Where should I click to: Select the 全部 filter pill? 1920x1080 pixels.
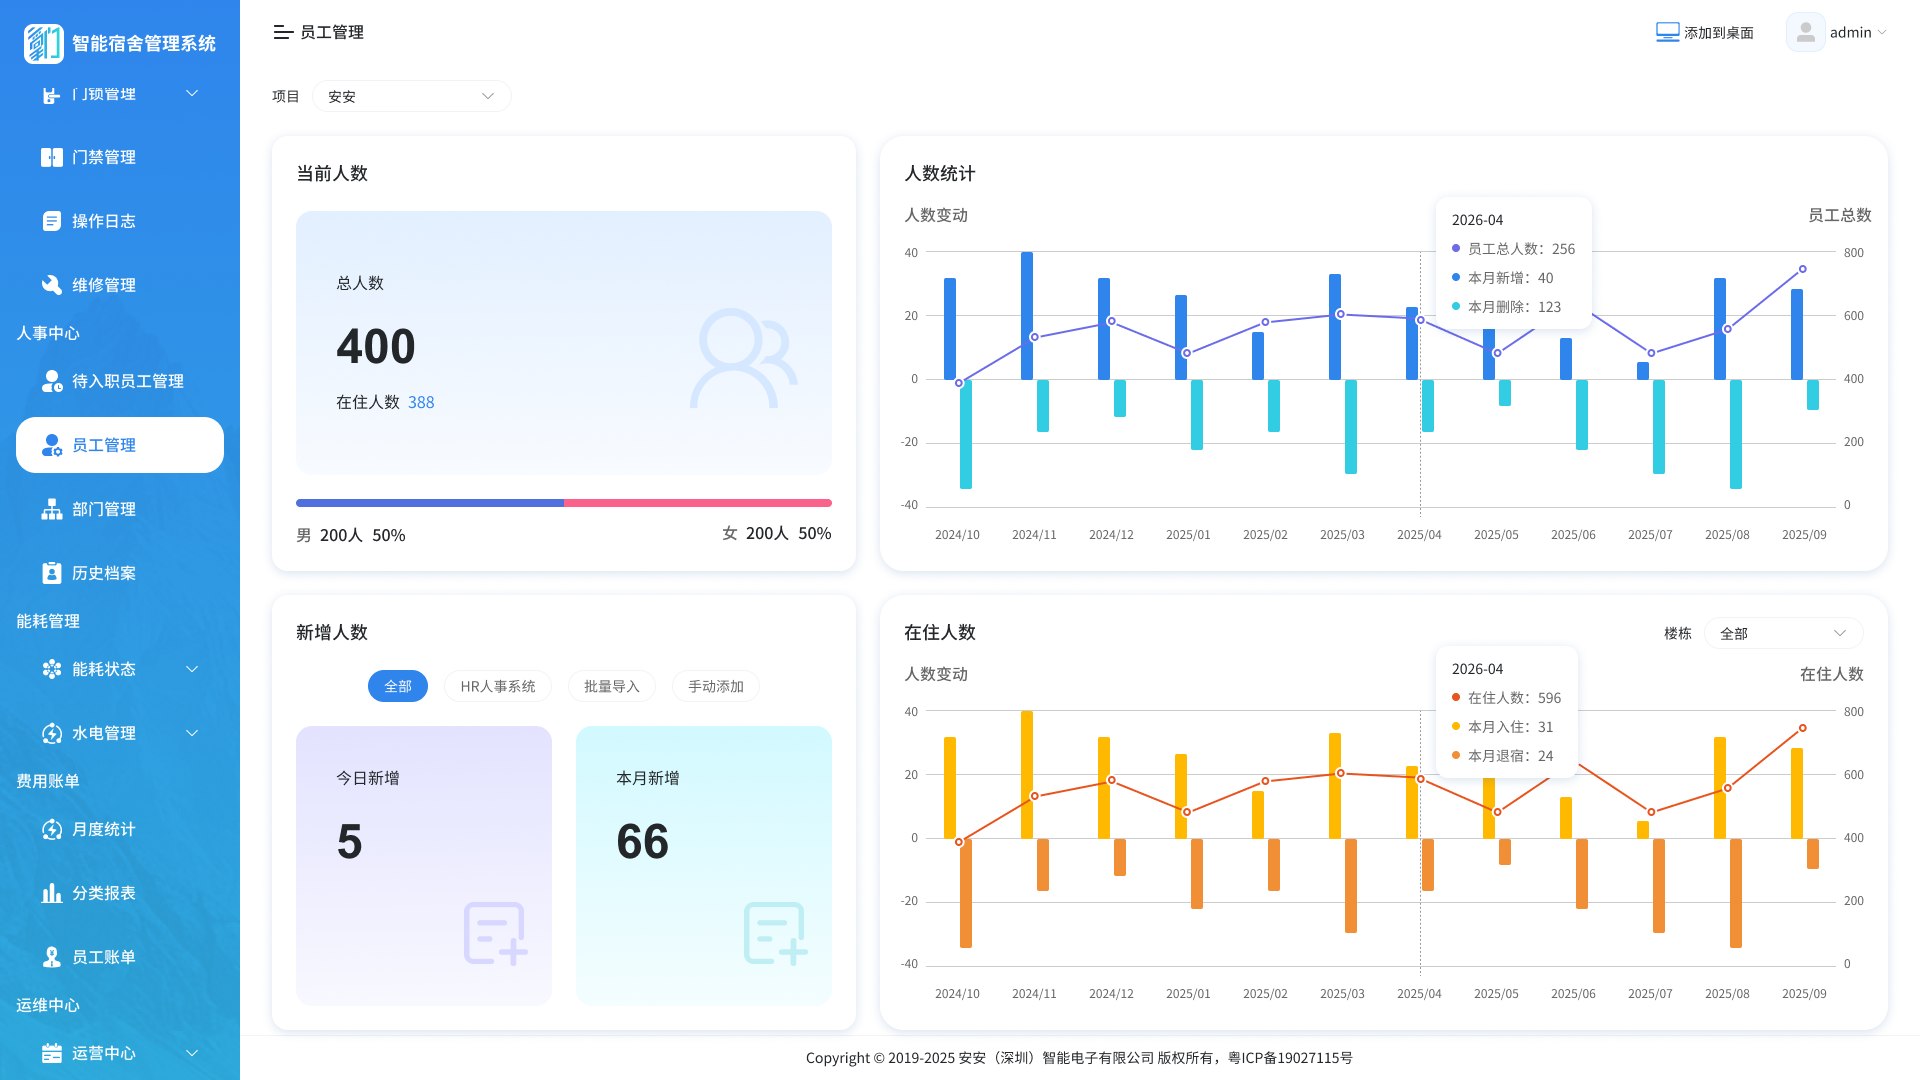398,686
